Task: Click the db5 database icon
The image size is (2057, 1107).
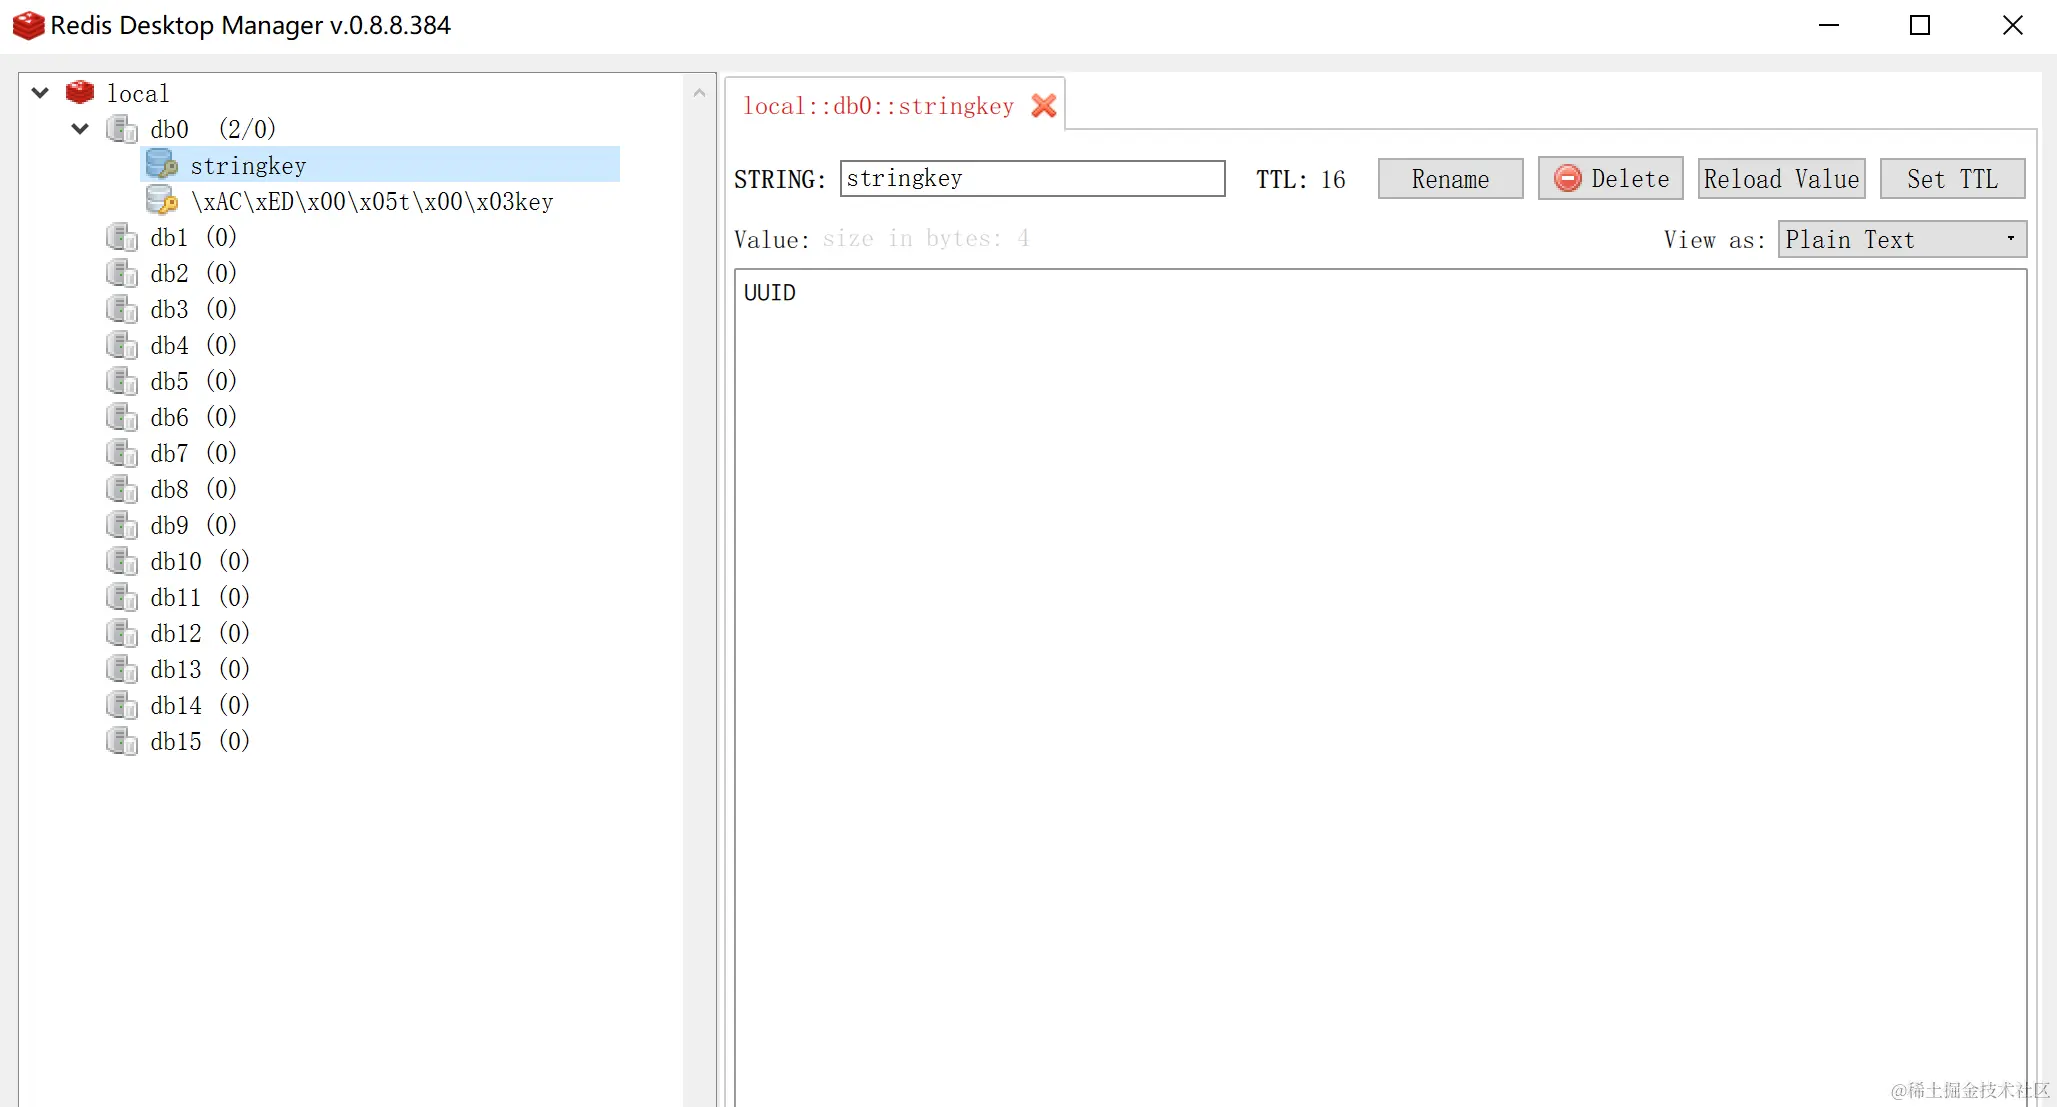Action: (x=122, y=381)
